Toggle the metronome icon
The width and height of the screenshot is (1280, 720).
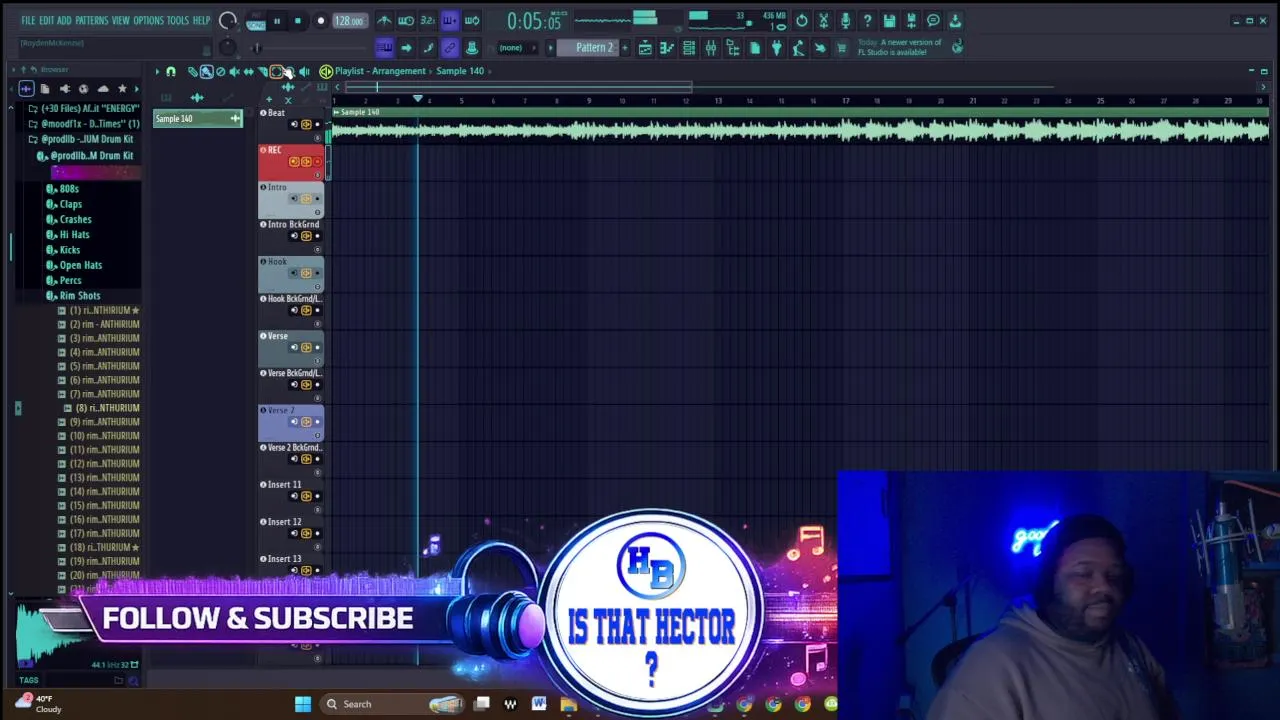pos(384,20)
